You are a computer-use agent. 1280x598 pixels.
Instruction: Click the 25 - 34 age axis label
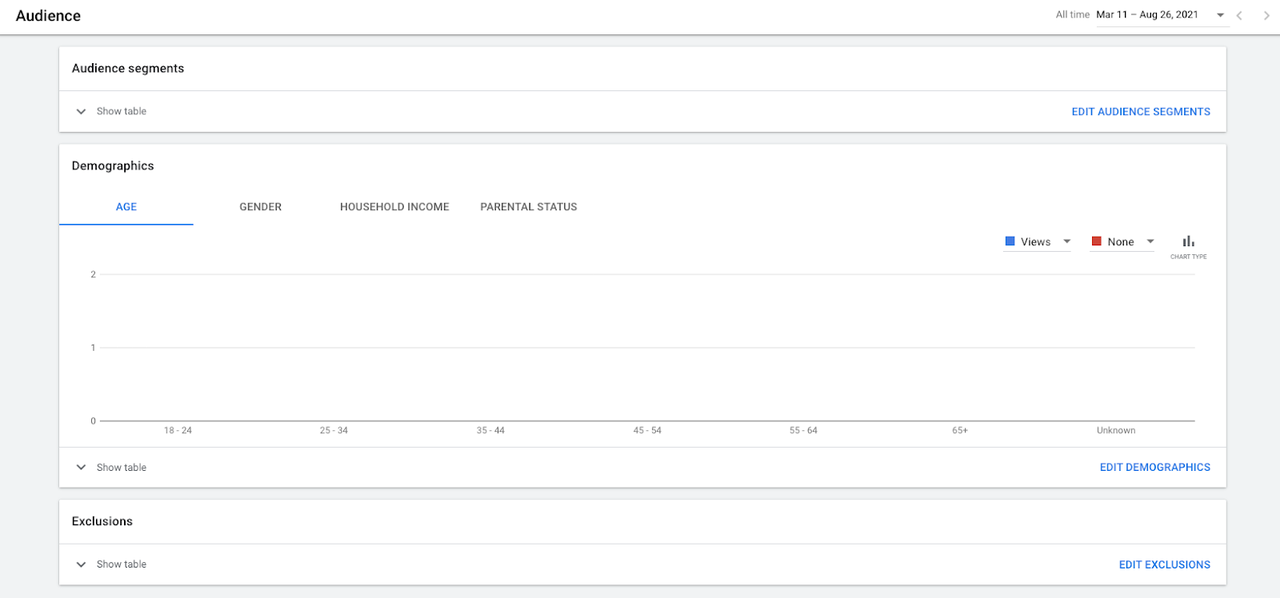(334, 431)
